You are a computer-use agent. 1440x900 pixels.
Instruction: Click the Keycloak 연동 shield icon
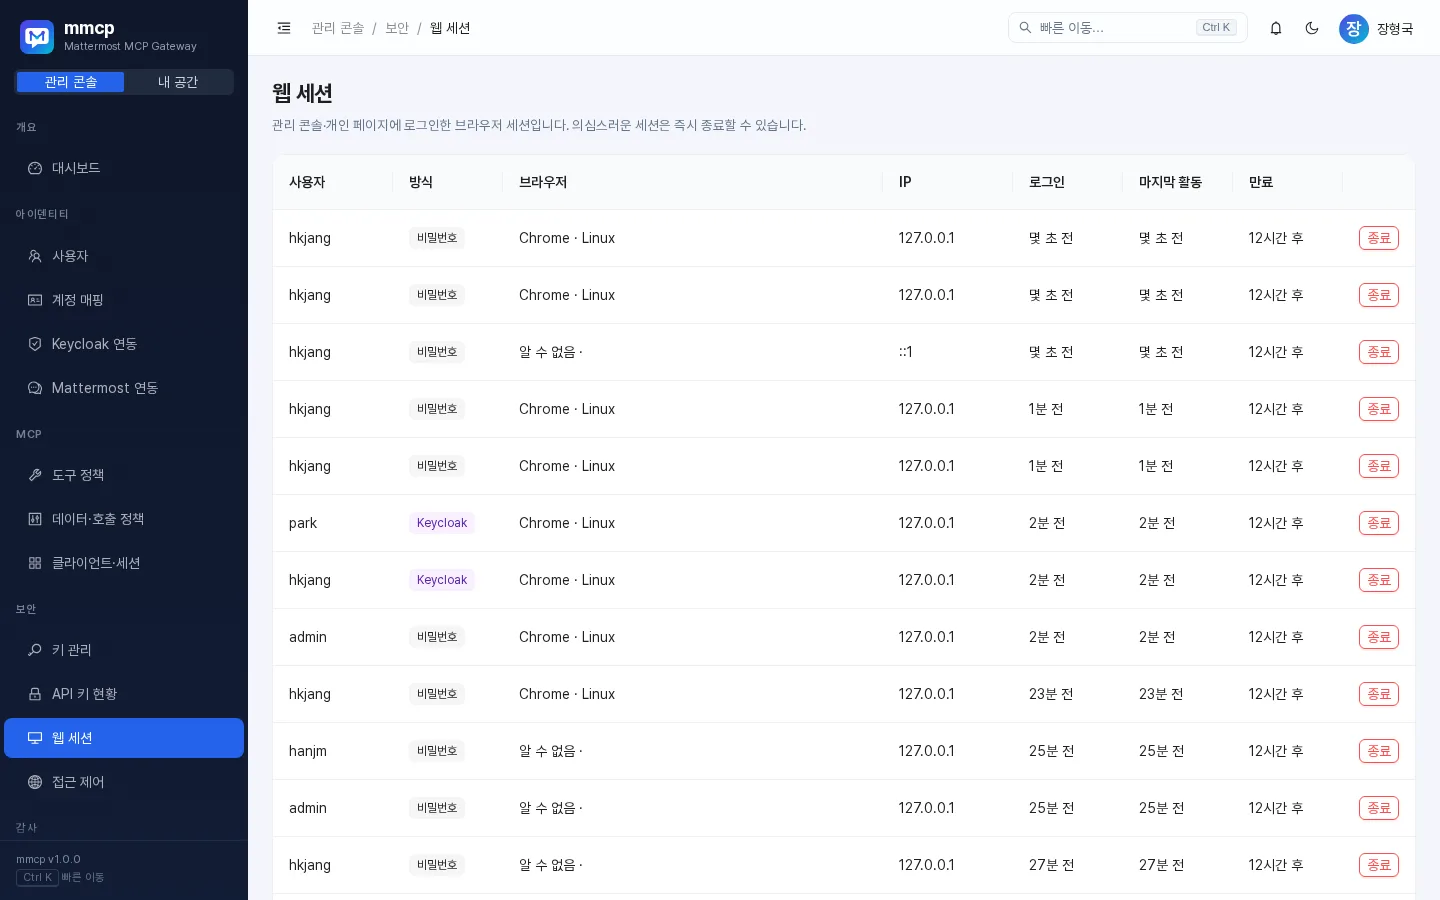click(x=35, y=344)
